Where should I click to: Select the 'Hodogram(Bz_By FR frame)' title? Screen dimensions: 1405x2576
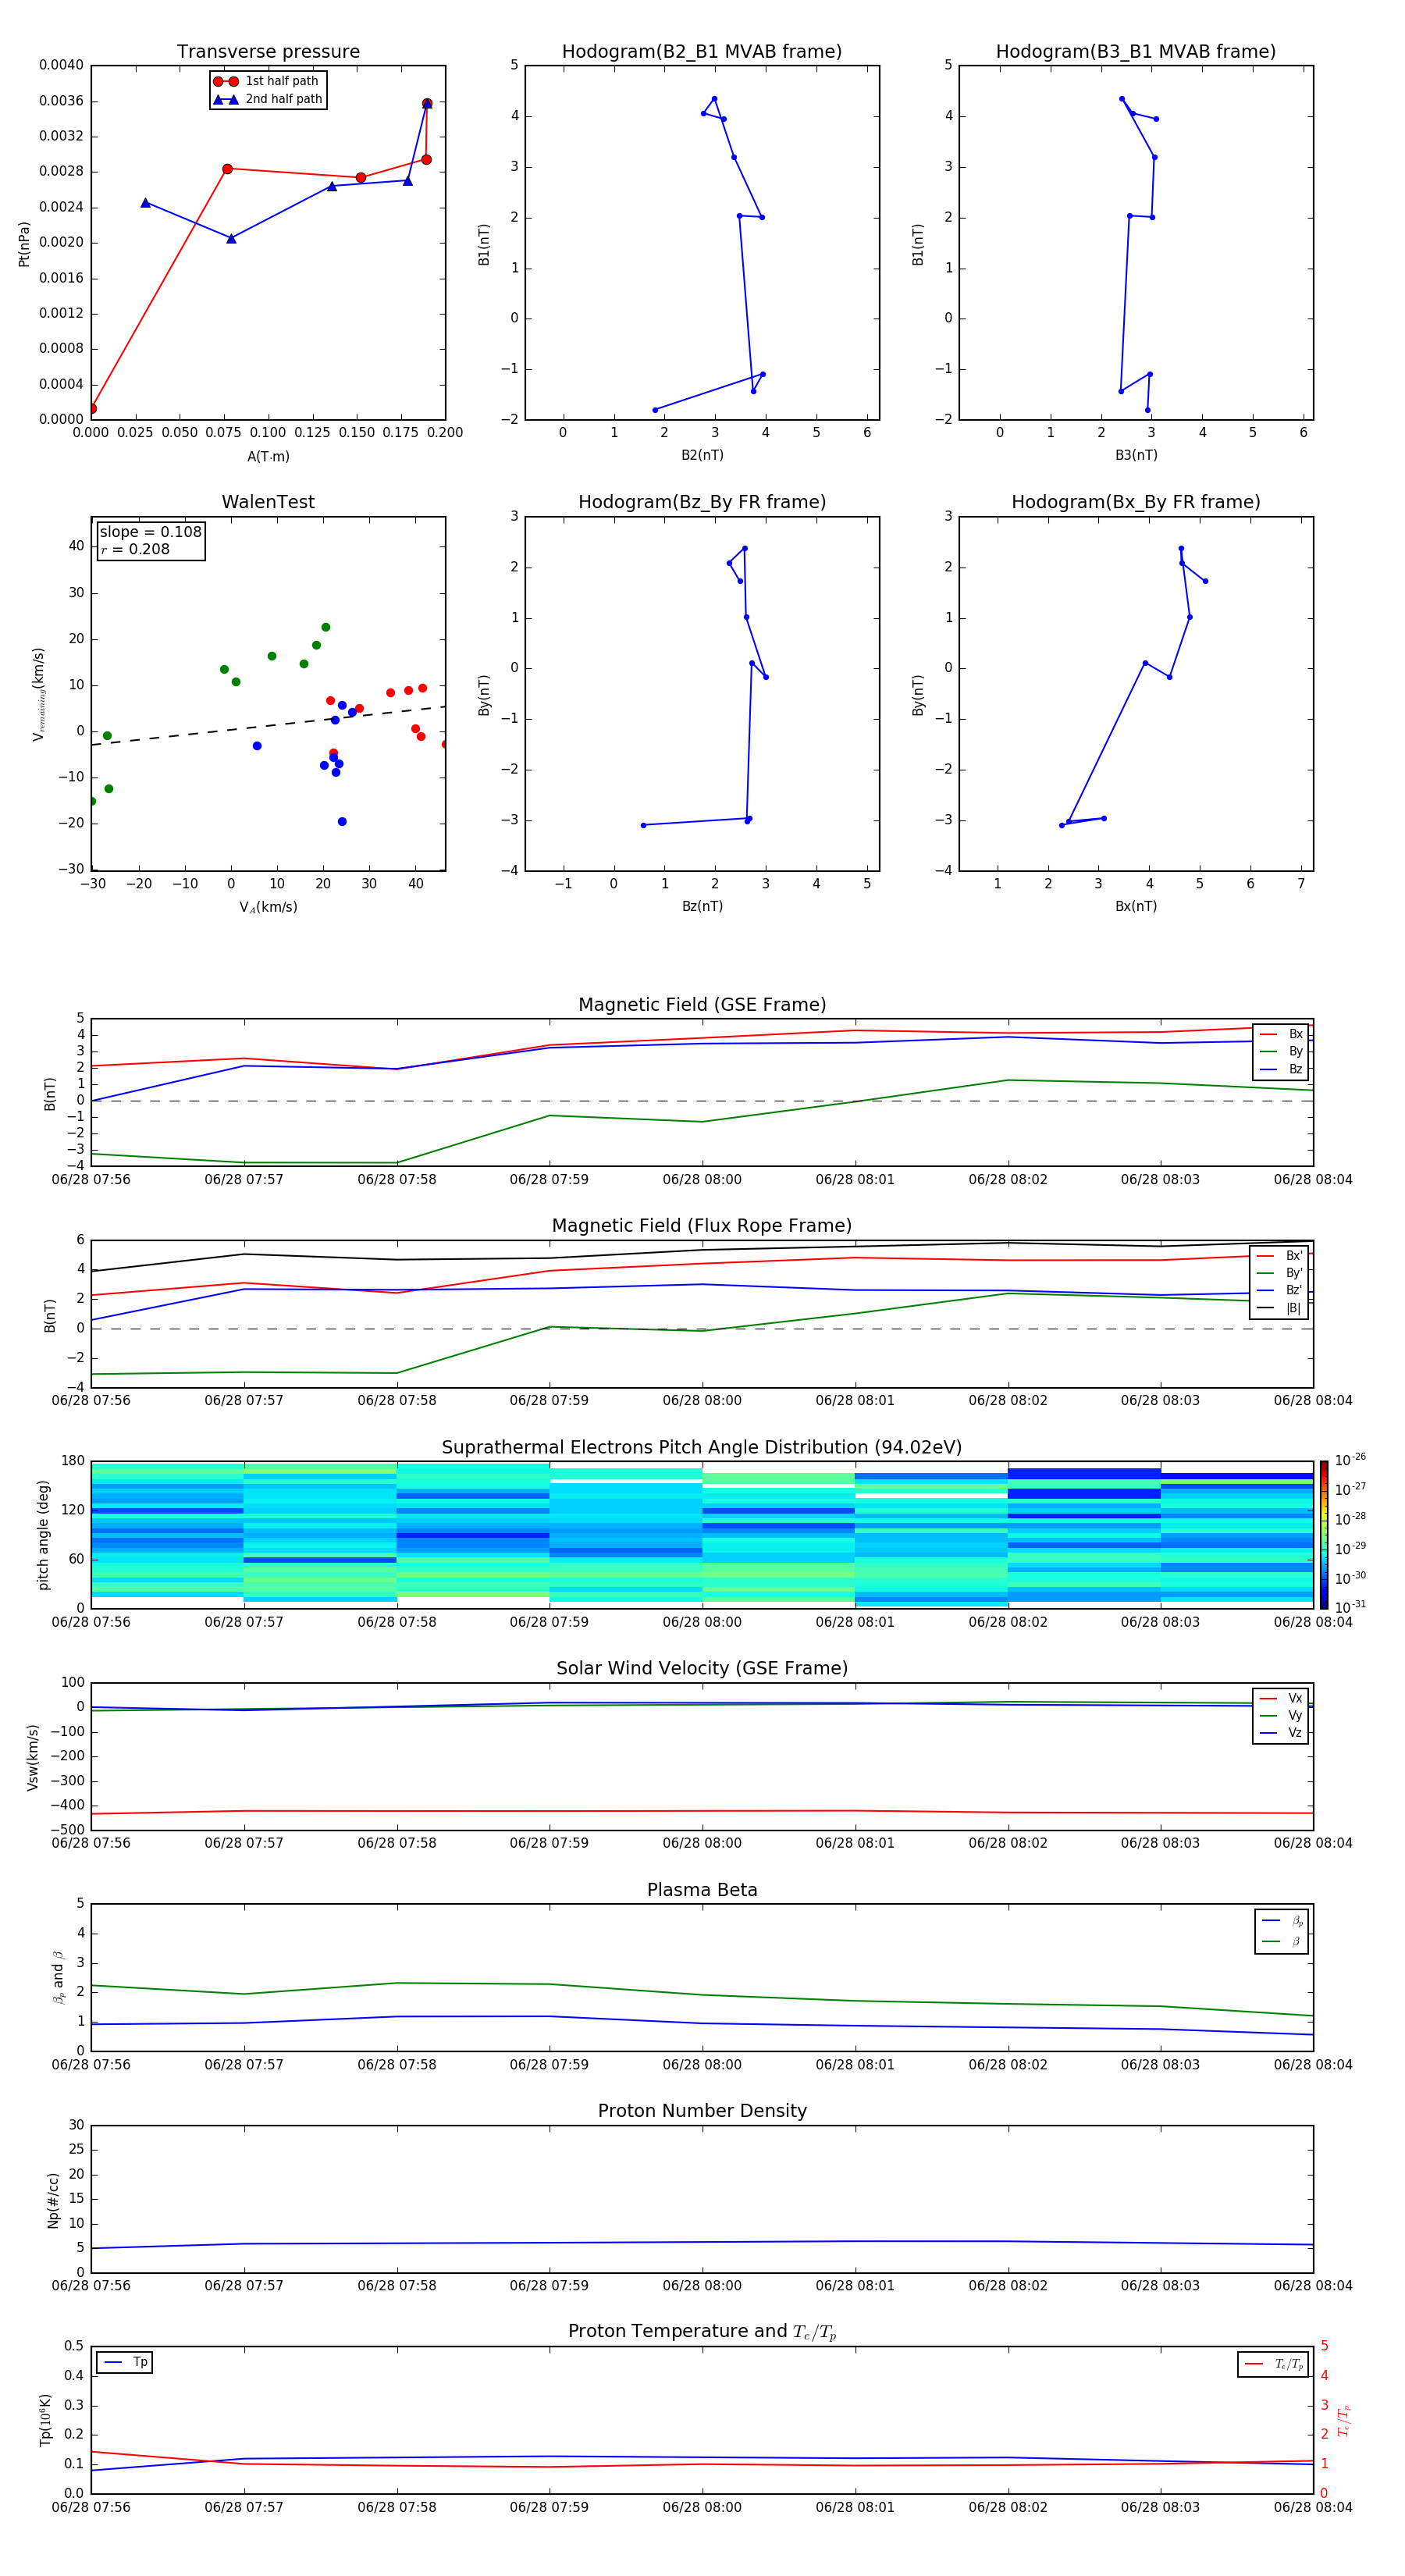point(702,502)
